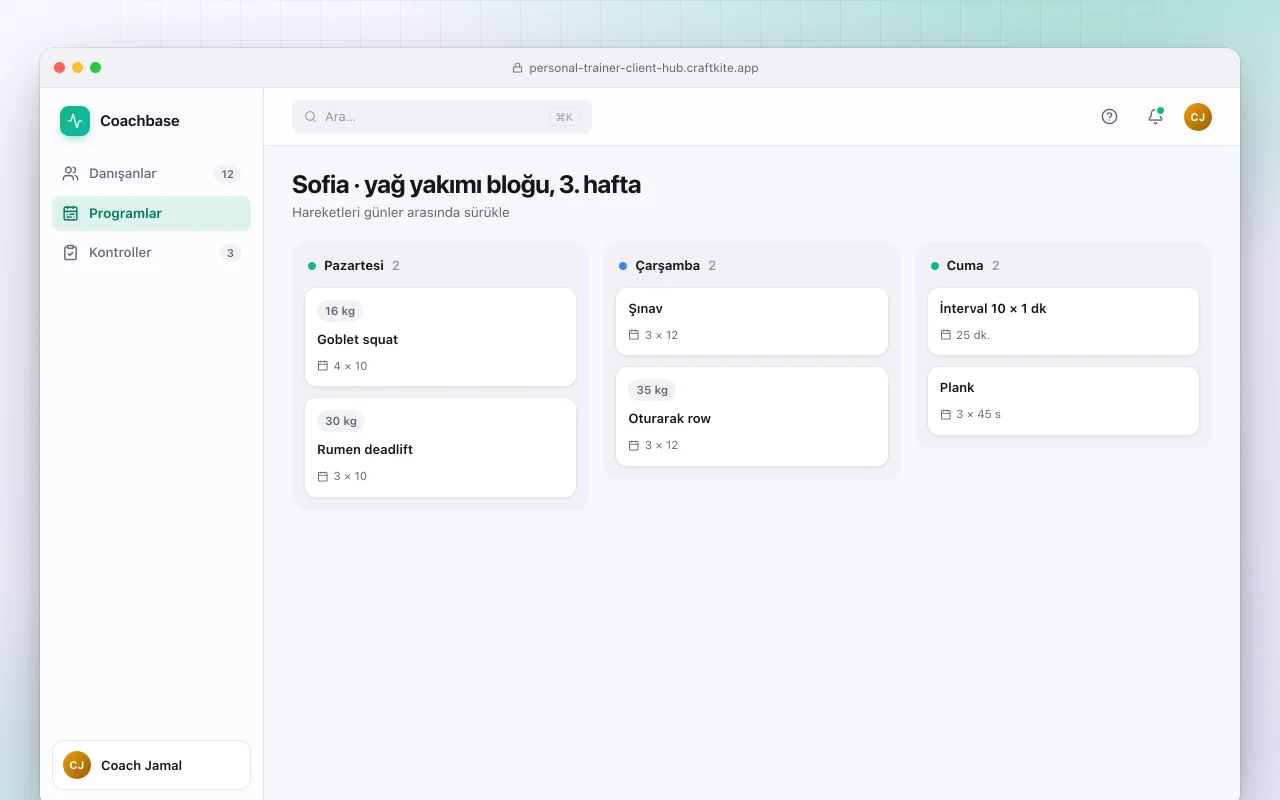Click the 16 kg weight tag

340,311
